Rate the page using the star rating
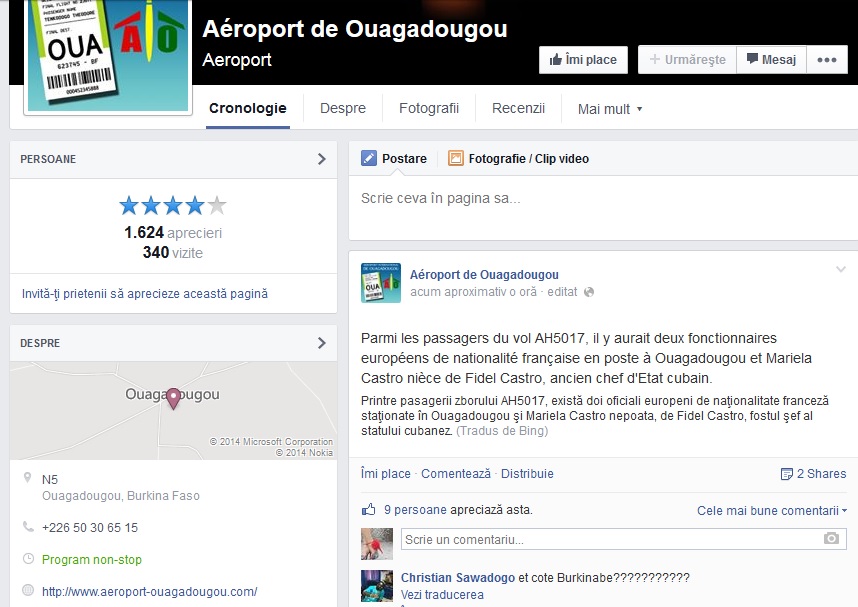858x607 pixels. (172, 206)
